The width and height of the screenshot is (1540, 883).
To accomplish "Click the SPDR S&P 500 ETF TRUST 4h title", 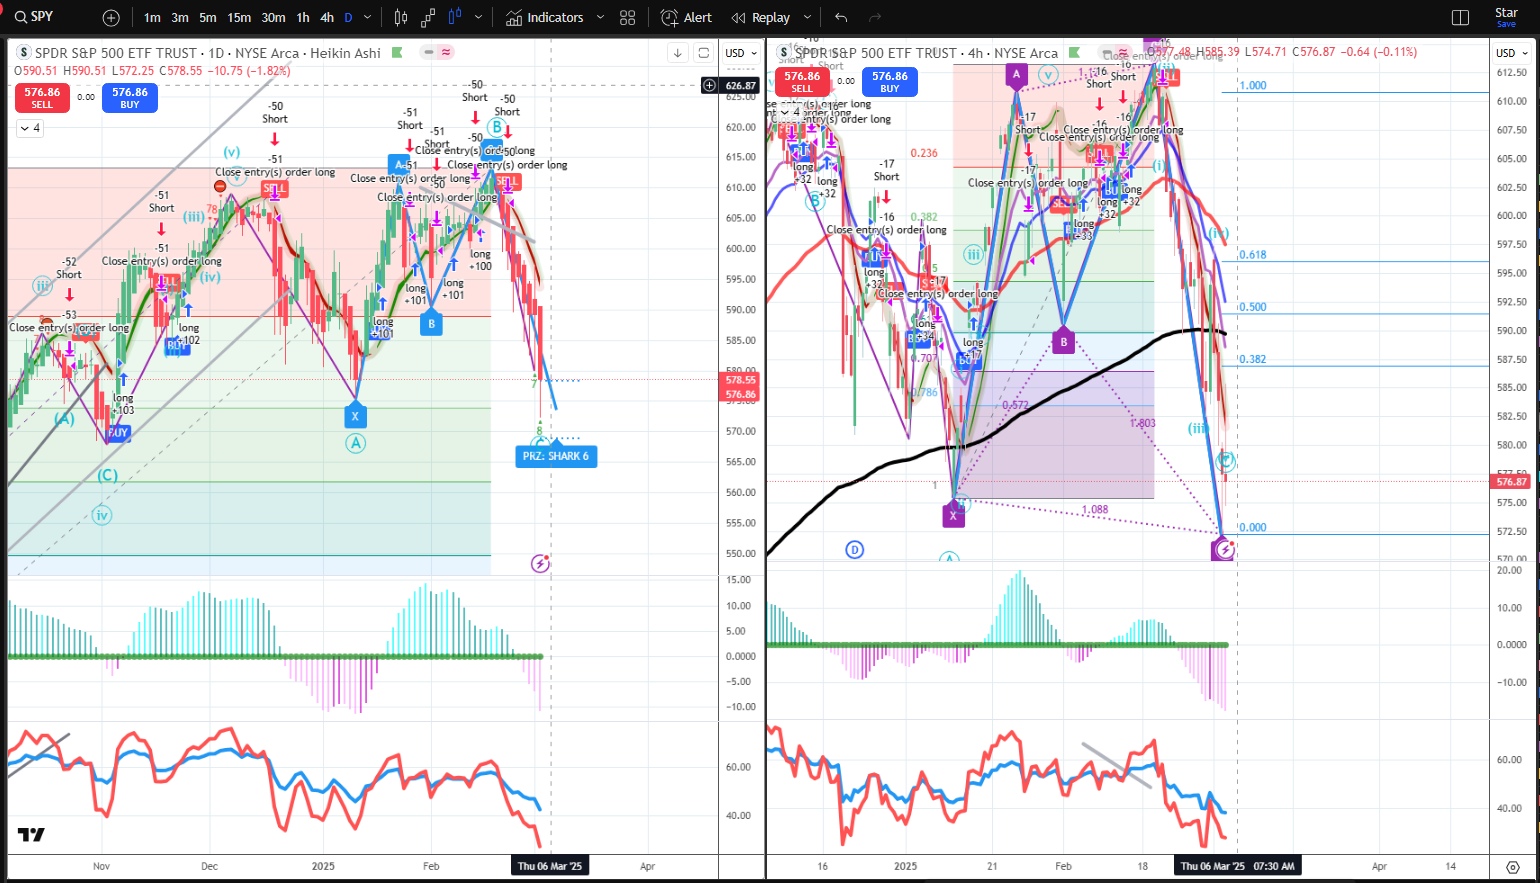I will (x=926, y=53).
